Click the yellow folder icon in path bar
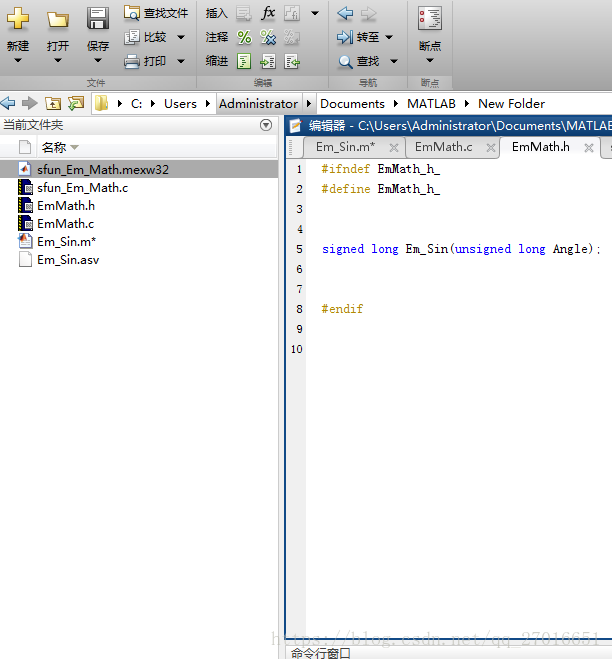612x659 pixels. point(101,103)
